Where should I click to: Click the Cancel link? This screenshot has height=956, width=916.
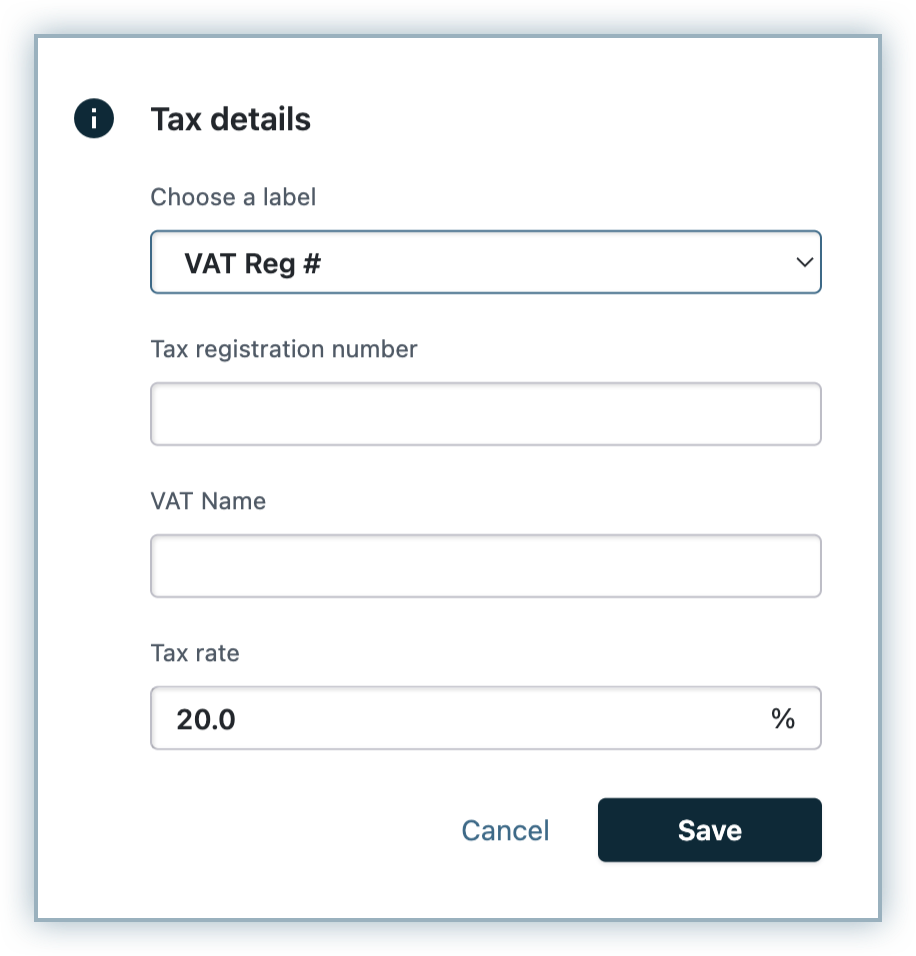(505, 830)
